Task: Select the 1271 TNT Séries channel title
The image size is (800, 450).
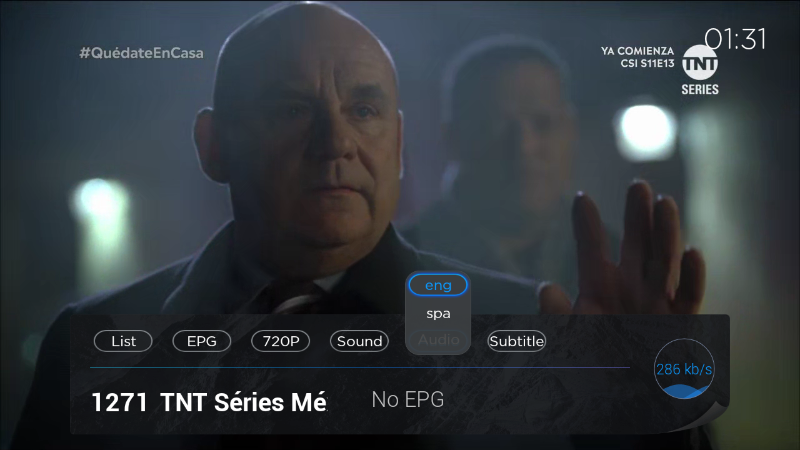Action: [209, 402]
